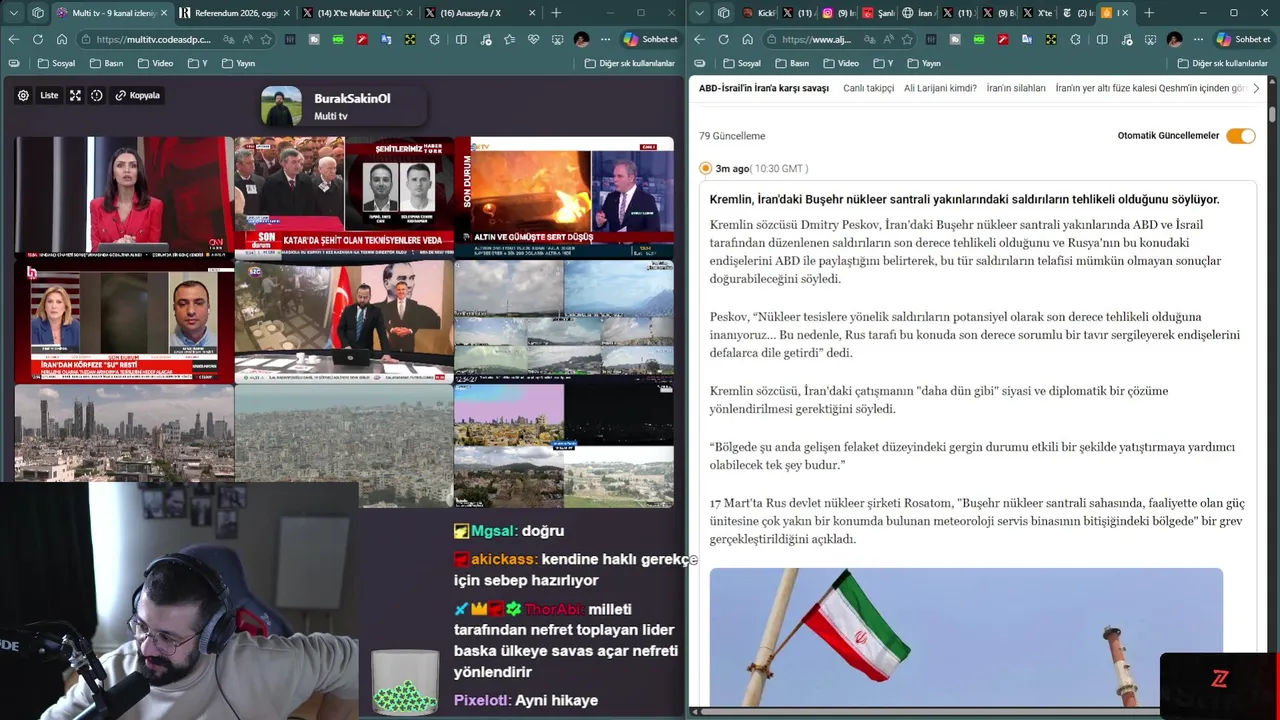The width and height of the screenshot is (1280, 720).
Task: Select KATAR'DA ŞEHİT OLAN TEKNİSYENLERE VEDA channel
Action: 344,197
